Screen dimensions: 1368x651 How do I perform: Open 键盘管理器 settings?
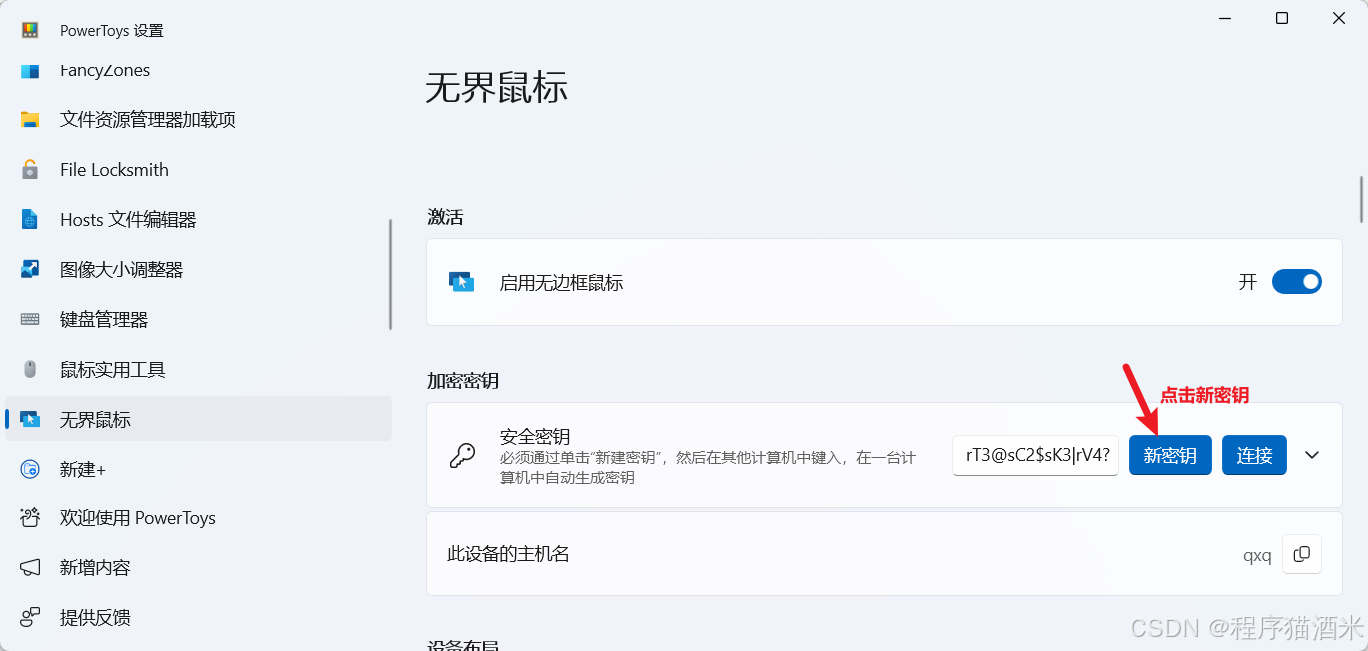click(x=198, y=320)
